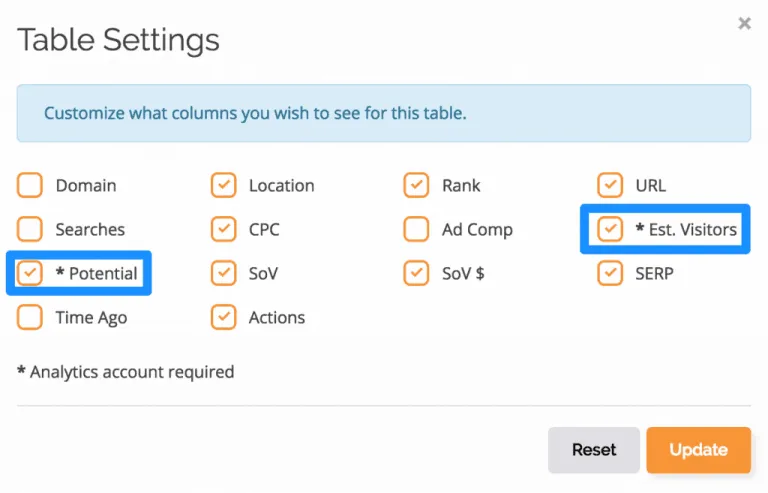Screen dimensions: 768x493
Task: Toggle off the Potential column checkbox
Action: coord(30,273)
